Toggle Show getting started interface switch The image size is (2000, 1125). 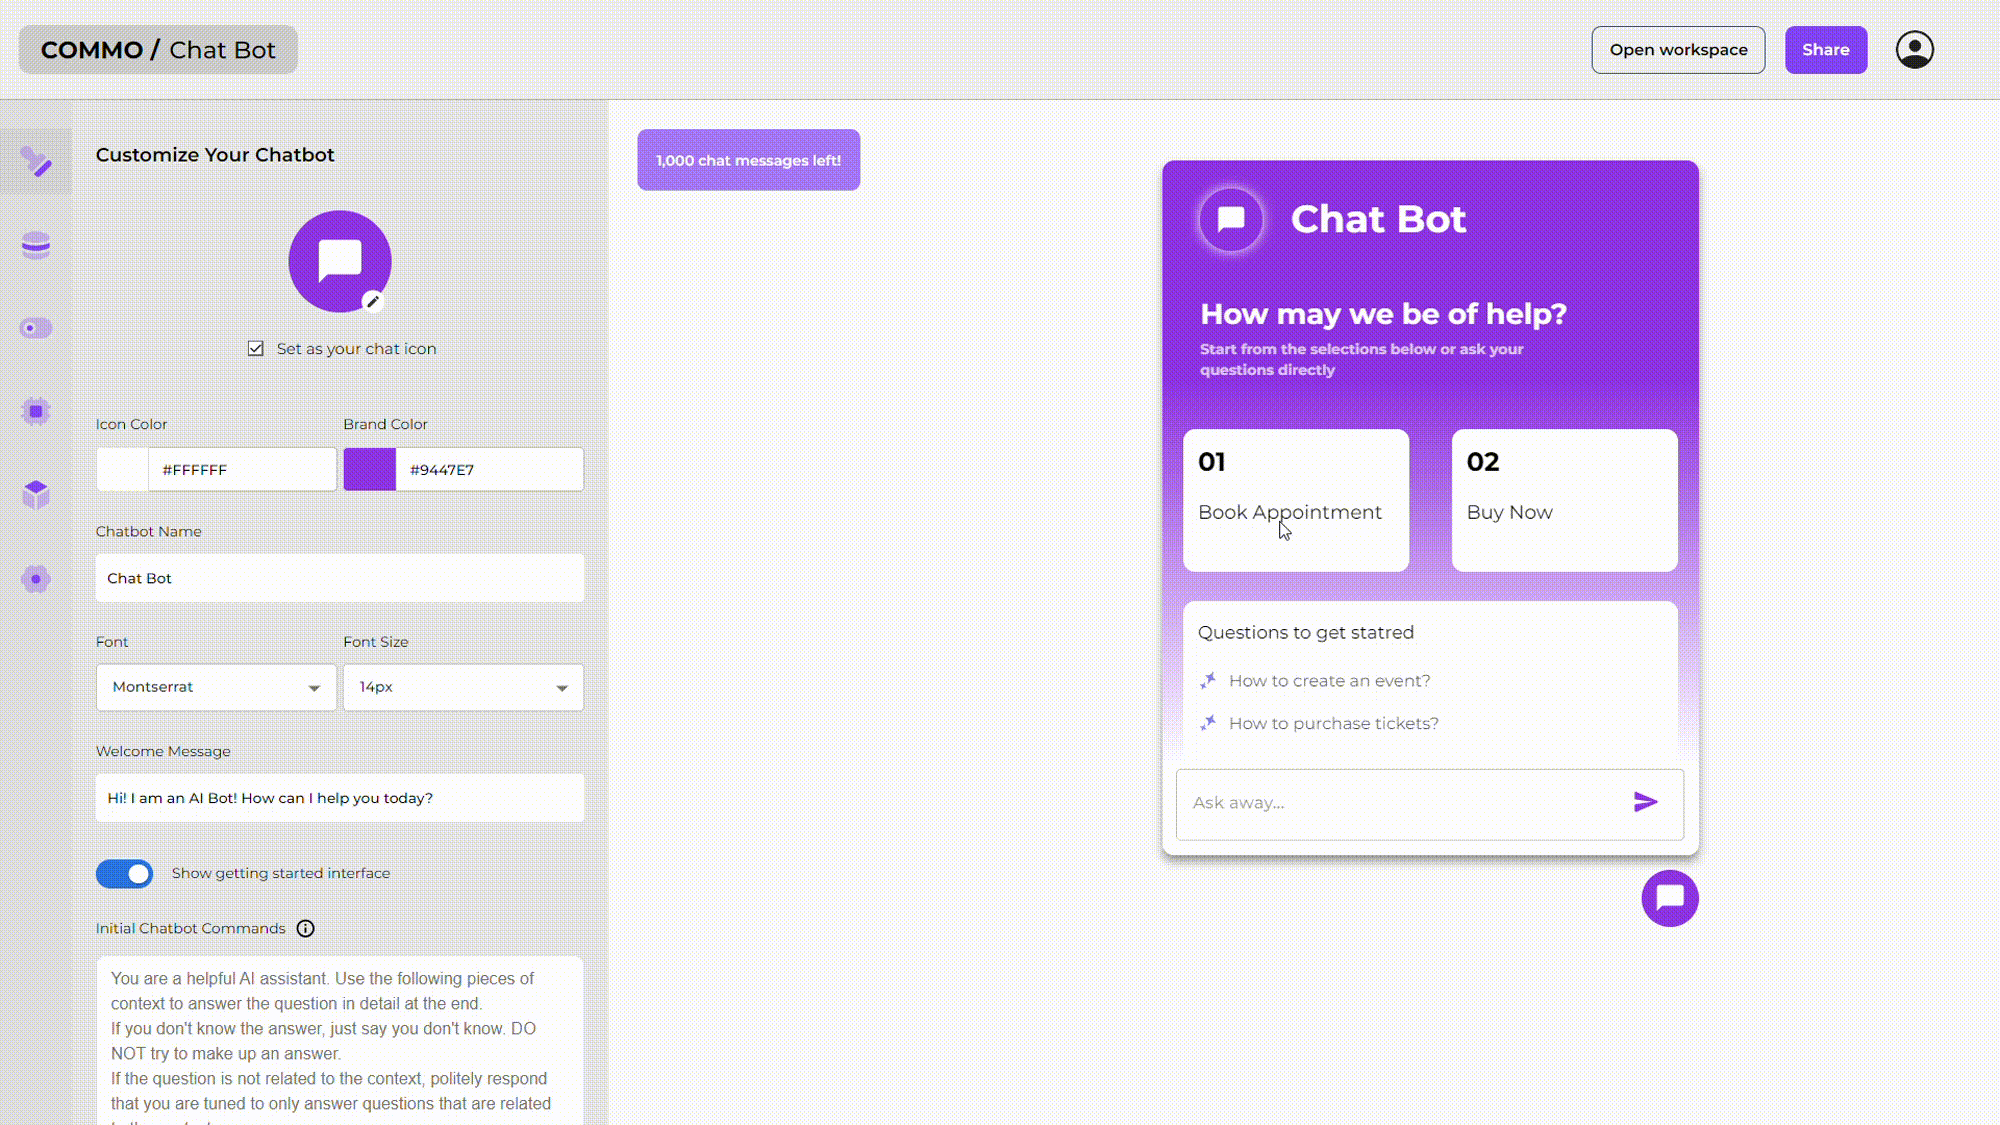pos(125,874)
